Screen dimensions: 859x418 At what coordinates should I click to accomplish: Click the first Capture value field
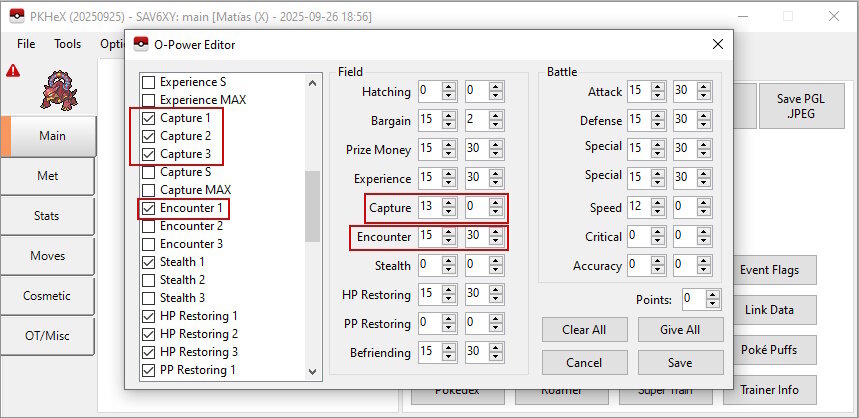(429, 209)
